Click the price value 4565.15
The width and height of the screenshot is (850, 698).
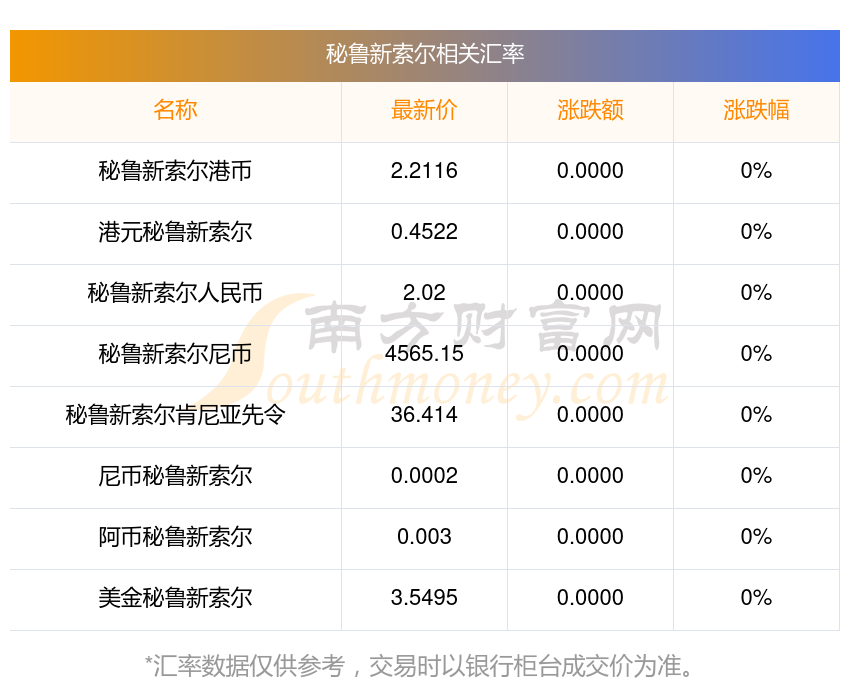tap(424, 354)
